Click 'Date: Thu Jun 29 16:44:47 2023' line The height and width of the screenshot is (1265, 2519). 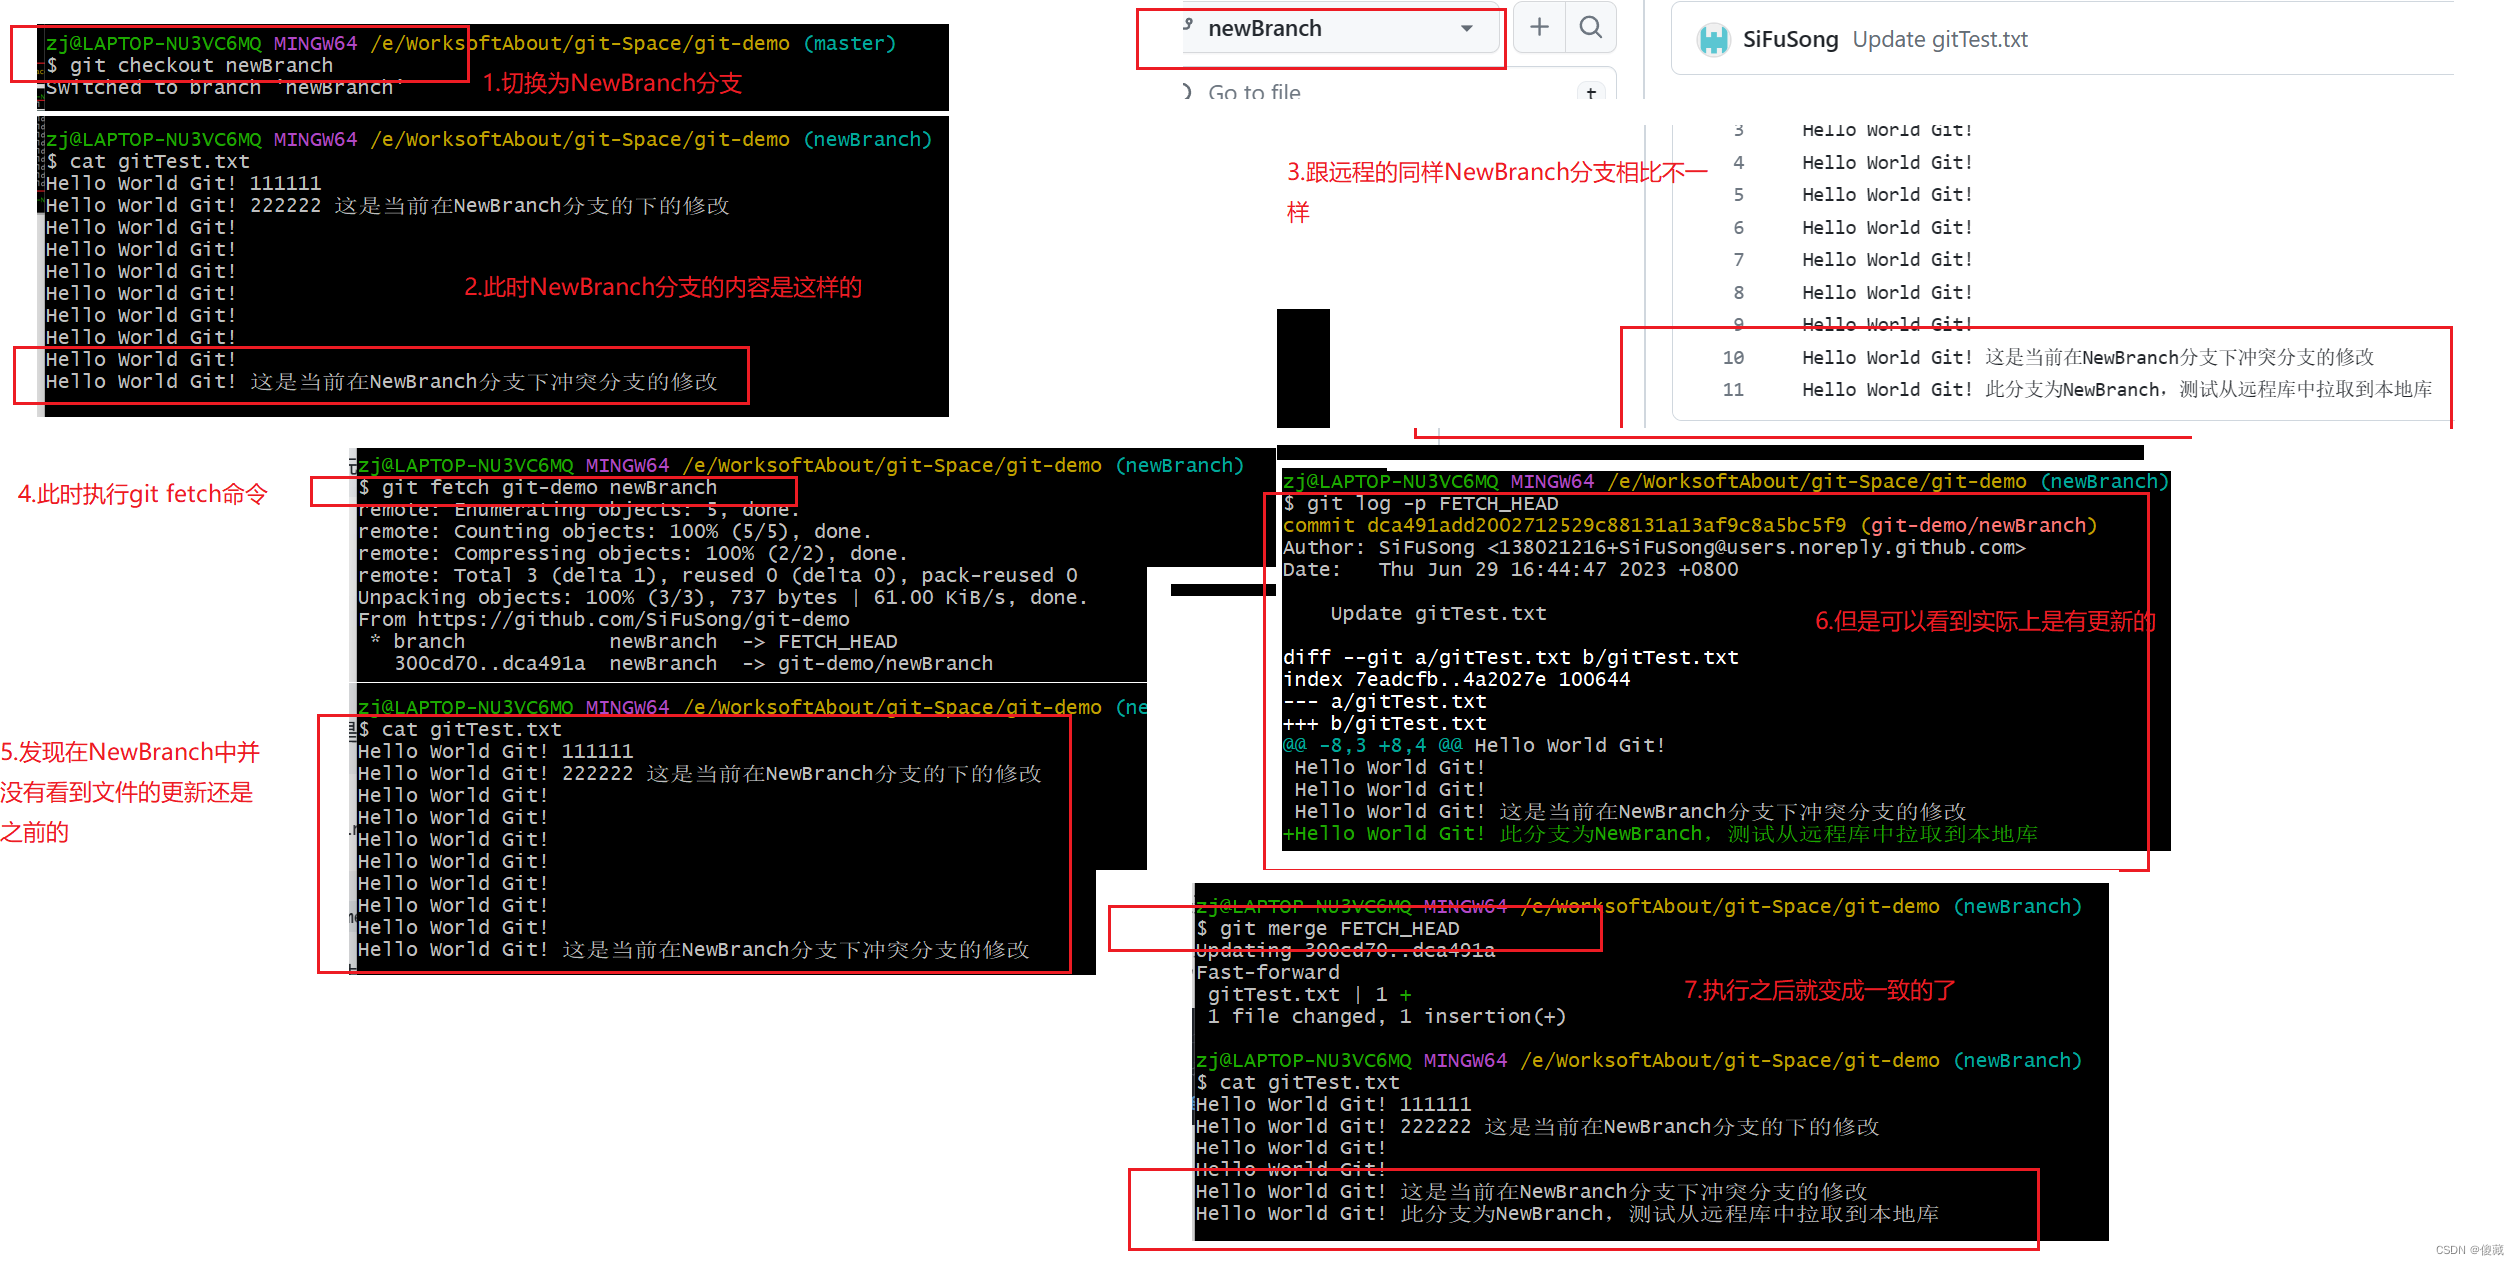pos(1511,570)
